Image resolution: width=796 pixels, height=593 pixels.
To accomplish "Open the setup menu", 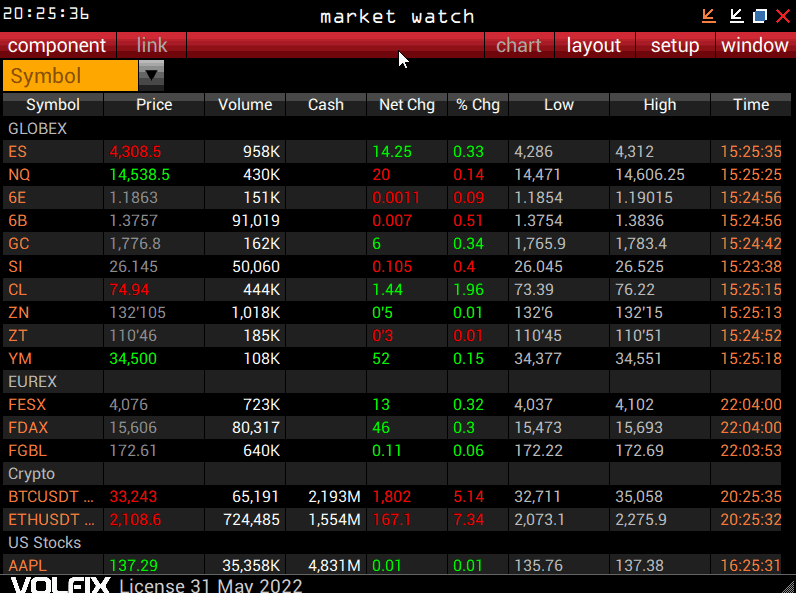I will pos(674,45).
